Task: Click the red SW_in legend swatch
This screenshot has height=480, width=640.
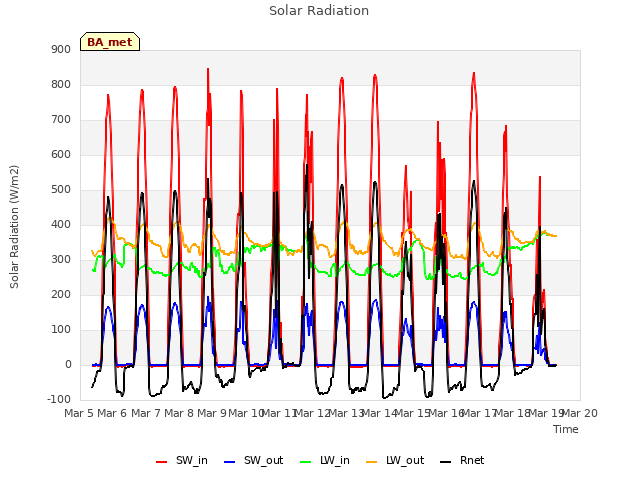Action: click(162, 462)
